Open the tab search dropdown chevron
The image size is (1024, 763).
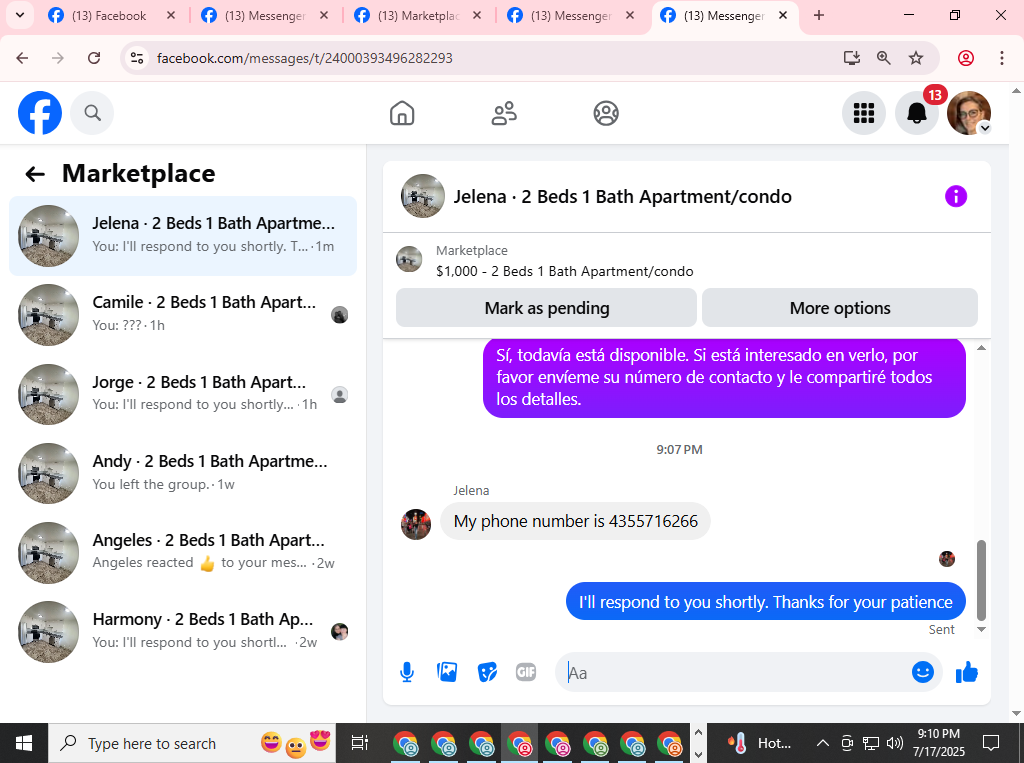pyautogui.click(x=20, y=16)
